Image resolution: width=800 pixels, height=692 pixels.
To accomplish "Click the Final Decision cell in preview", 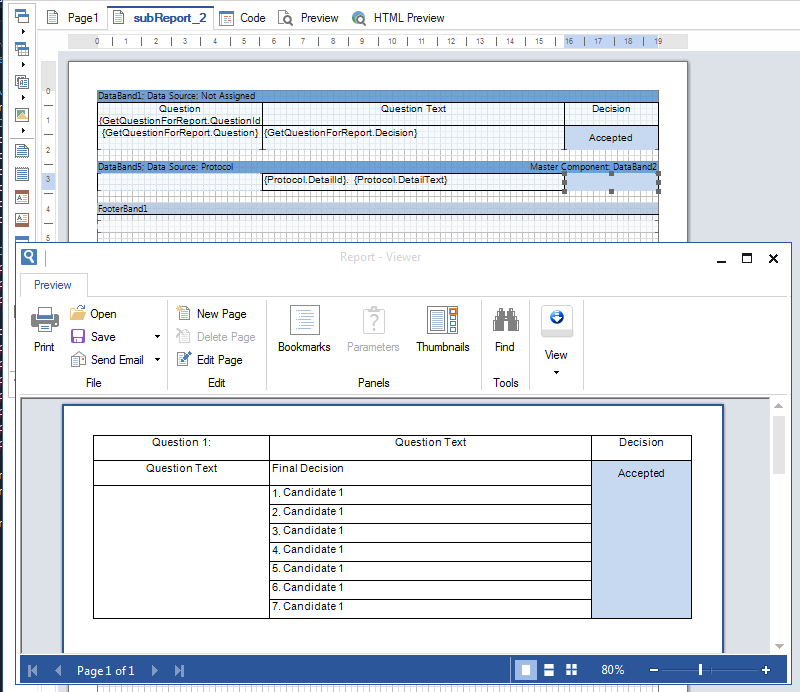I will 430,473.
